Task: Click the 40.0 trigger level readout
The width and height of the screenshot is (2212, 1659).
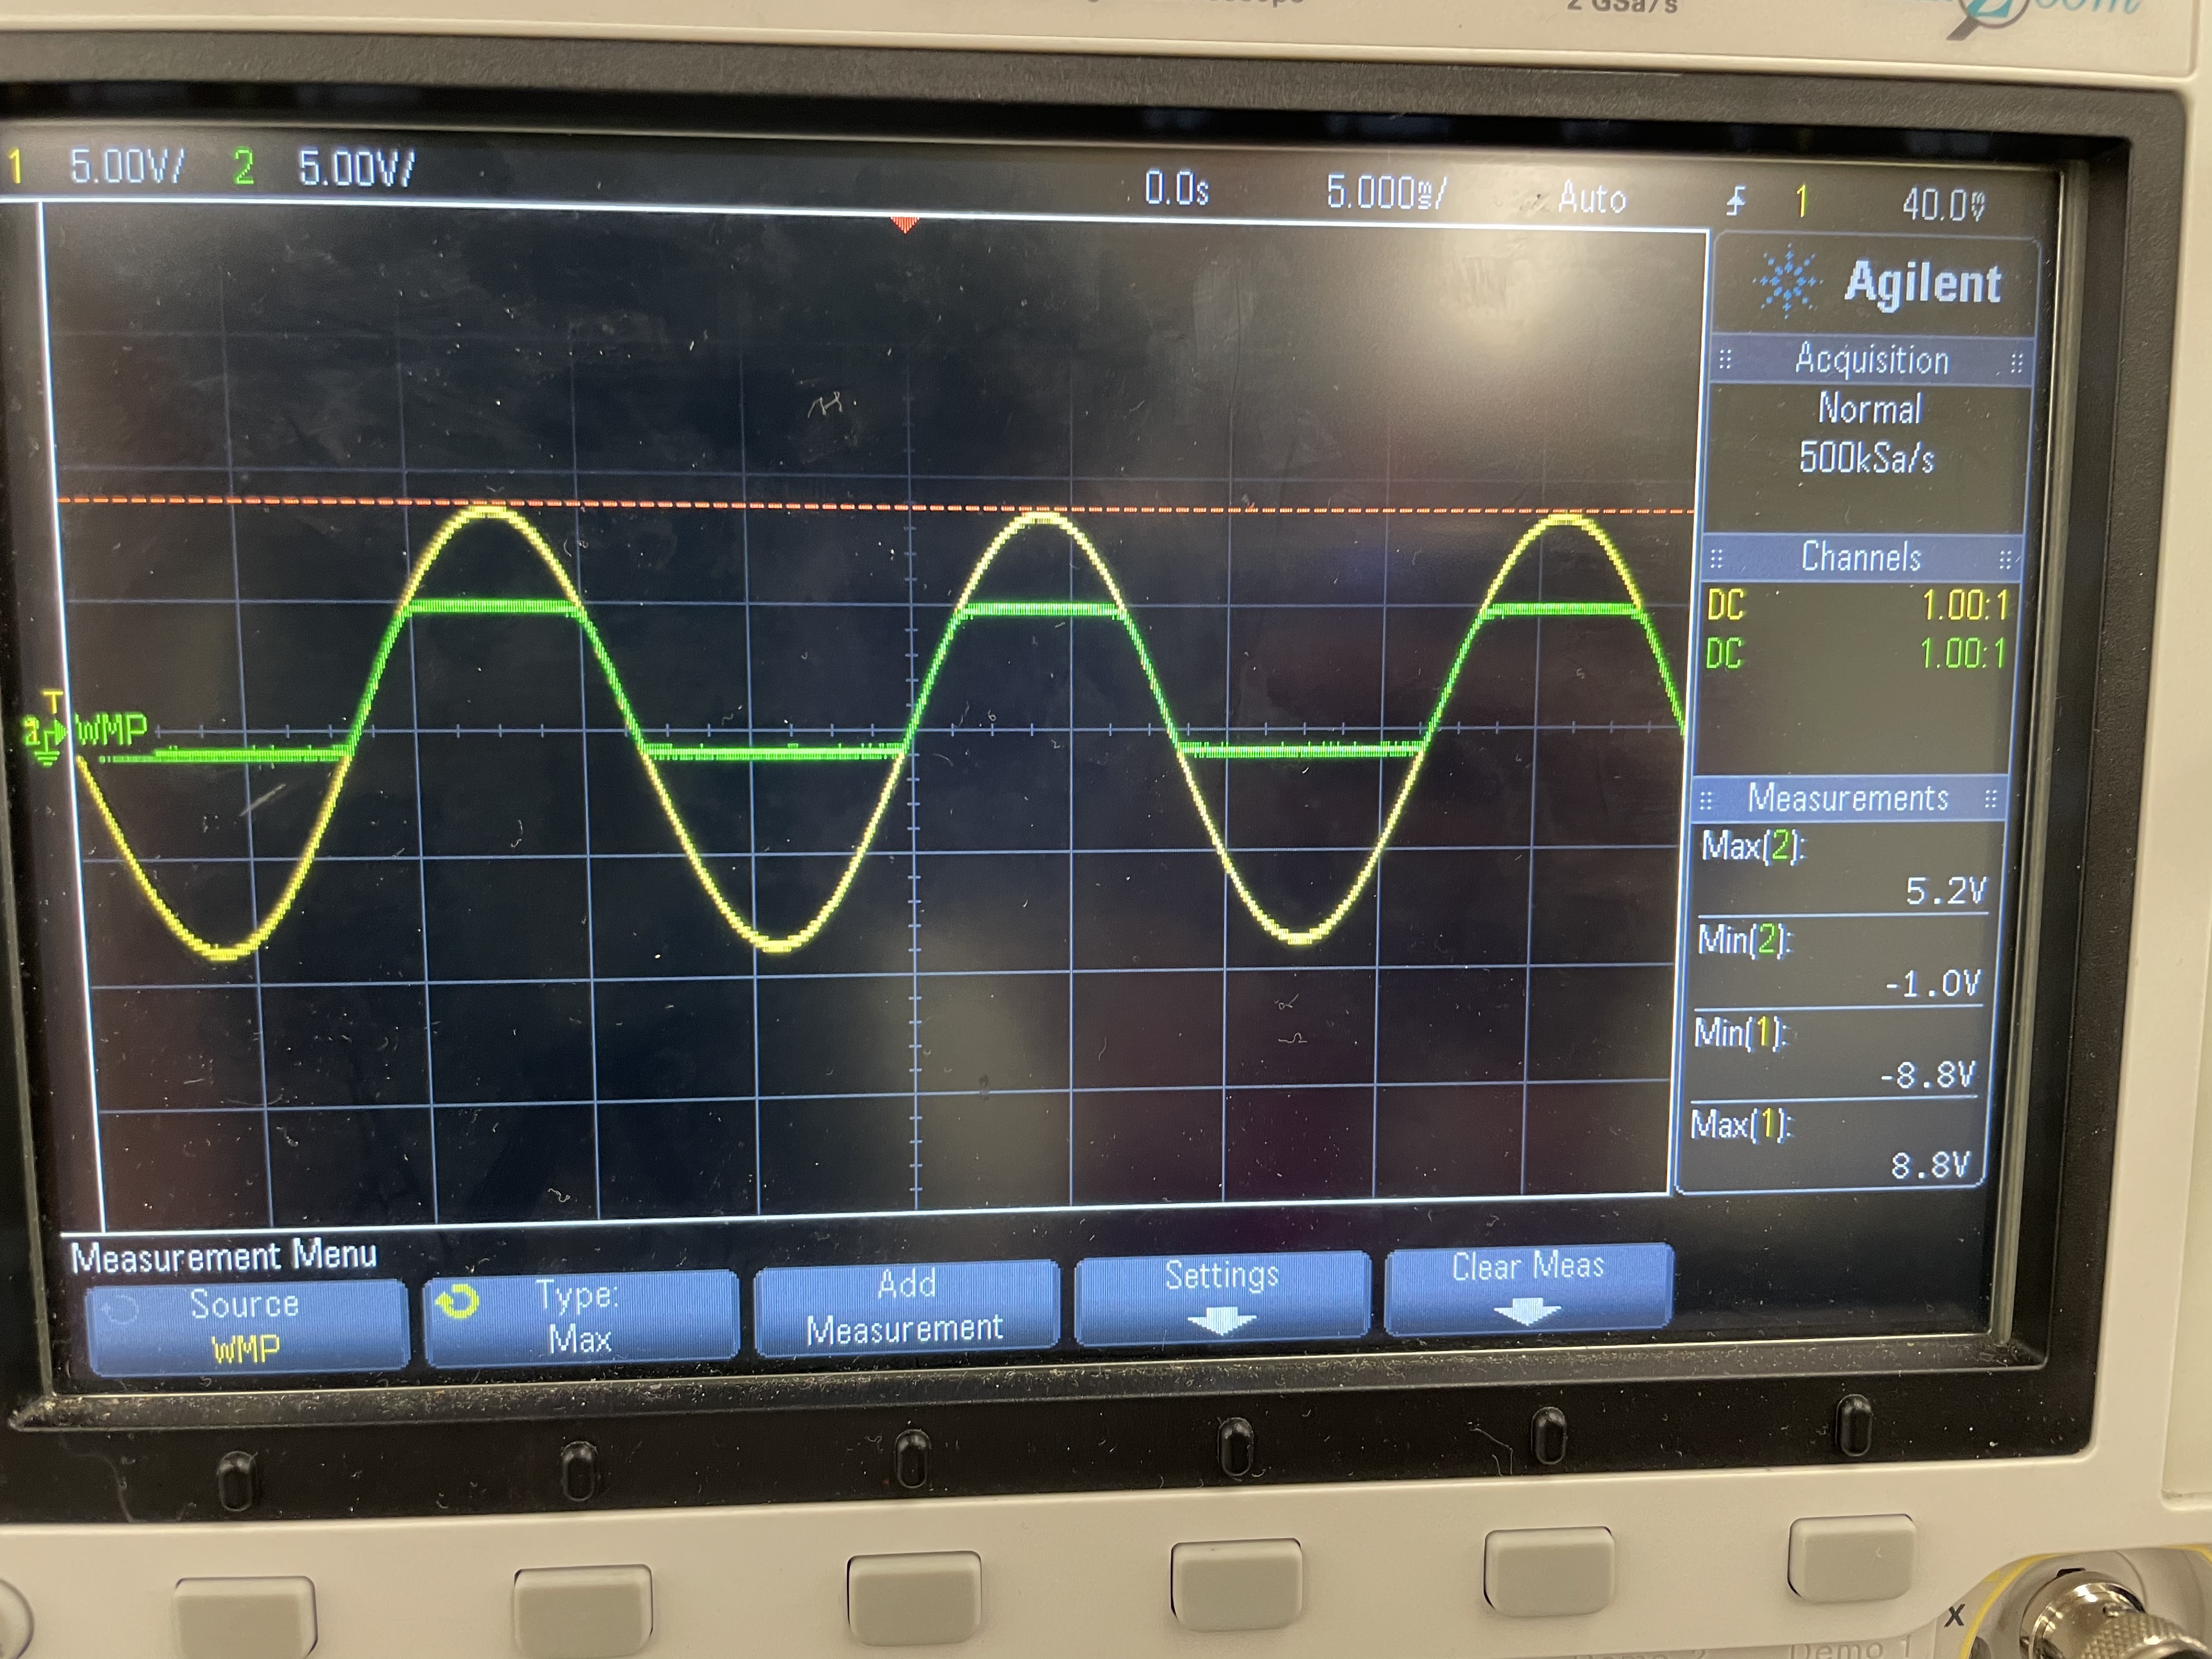Action: (1943, 206)
